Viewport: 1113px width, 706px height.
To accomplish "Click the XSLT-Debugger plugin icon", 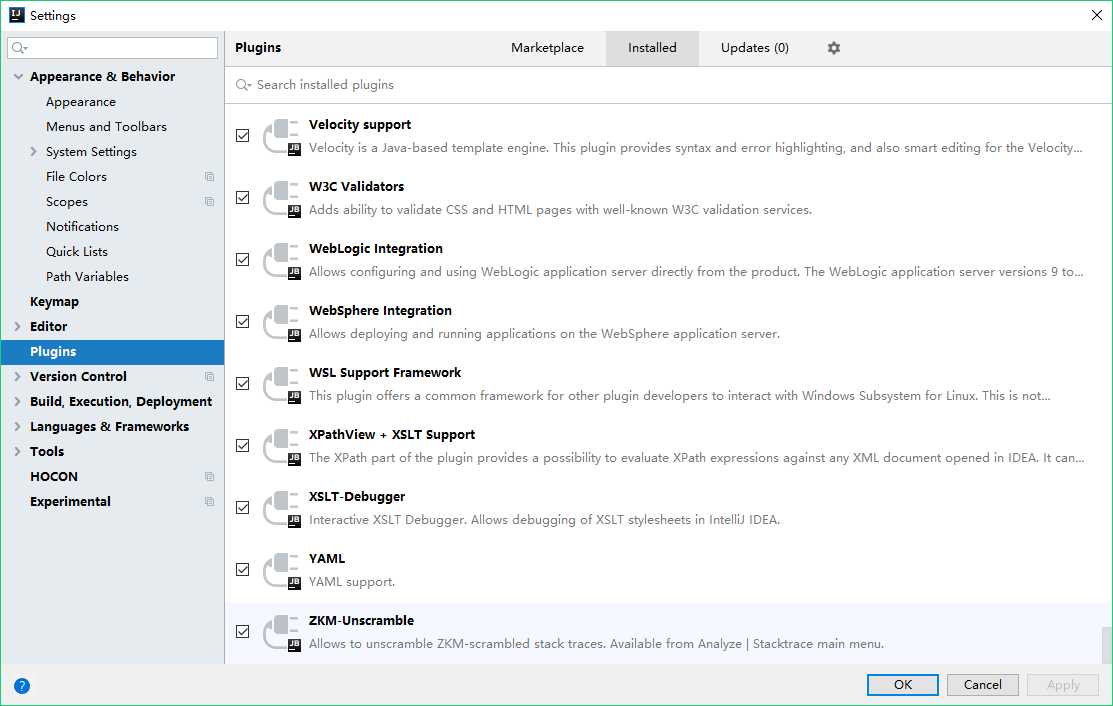I will coord(282,508).
